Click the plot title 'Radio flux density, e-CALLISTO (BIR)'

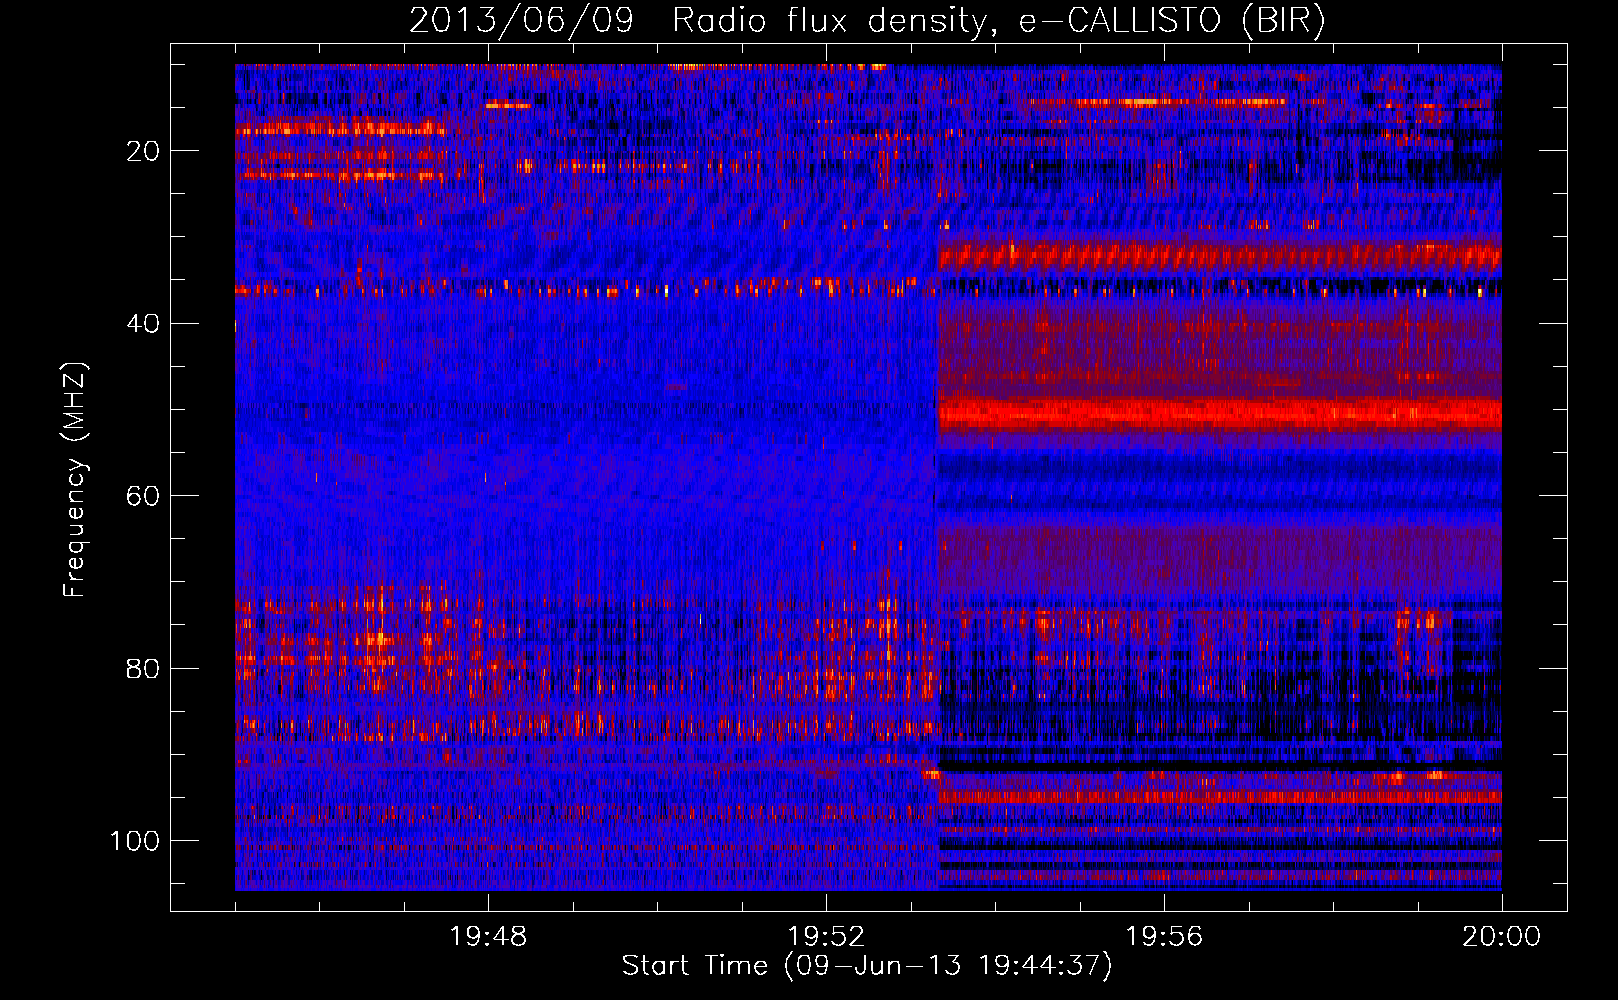click(x=998, y=21)
